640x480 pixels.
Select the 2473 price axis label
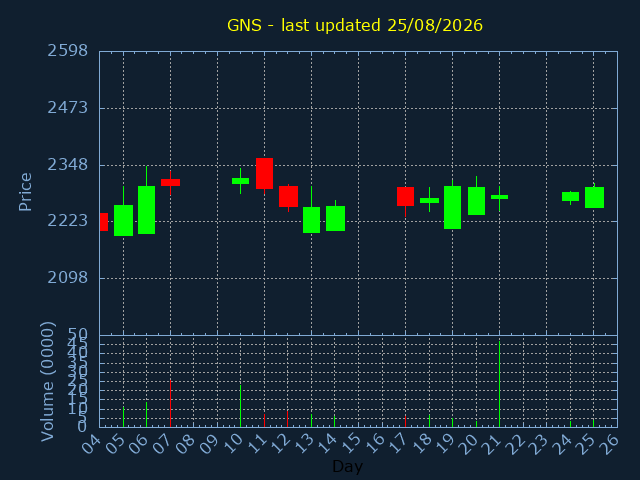68,108
